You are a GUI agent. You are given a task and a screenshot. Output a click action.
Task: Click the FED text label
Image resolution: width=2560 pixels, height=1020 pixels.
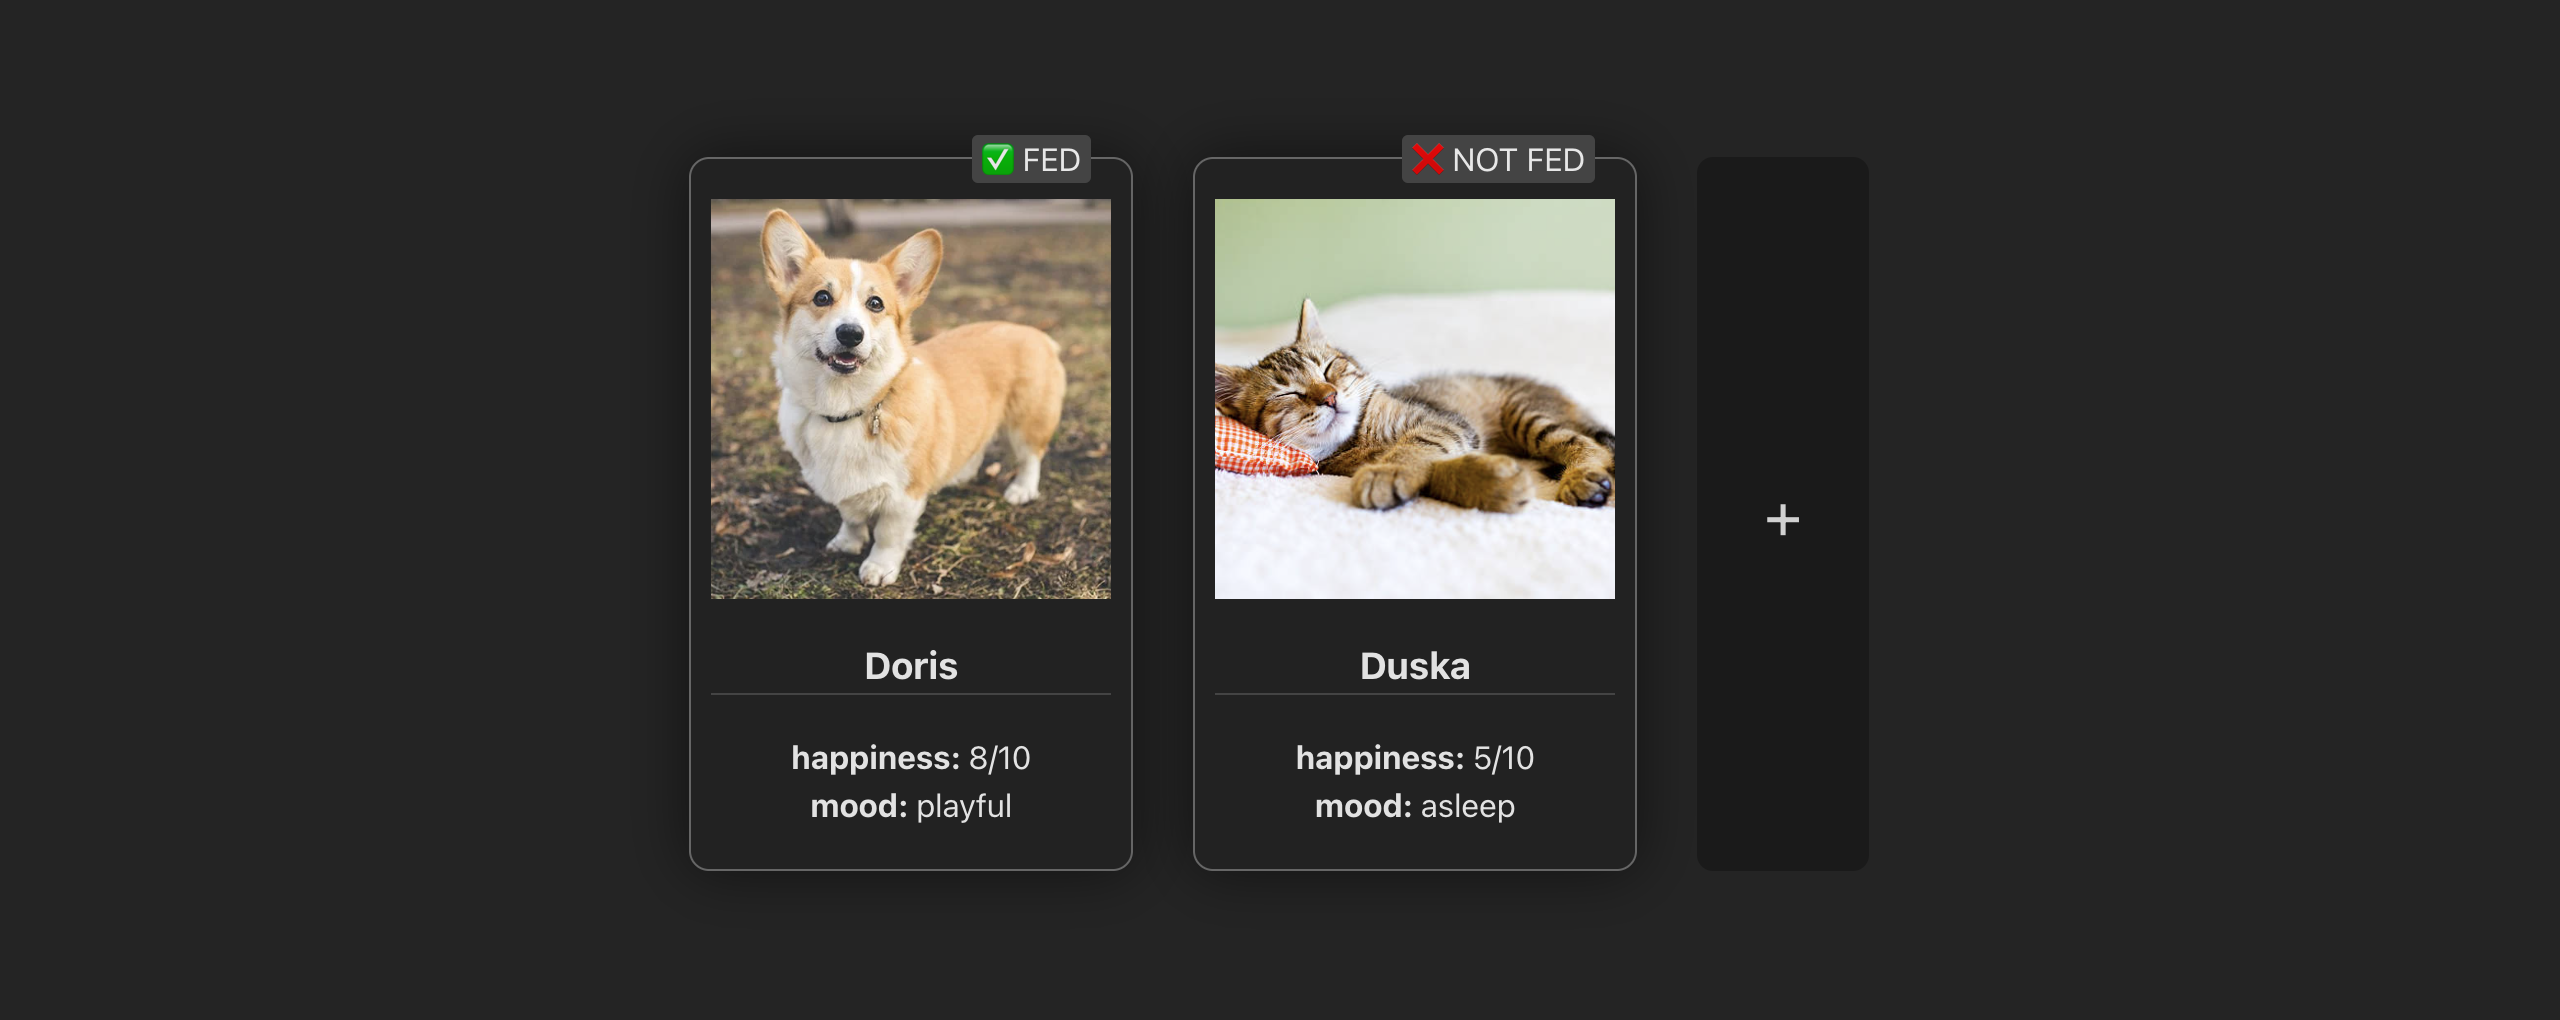point(1051,160)
